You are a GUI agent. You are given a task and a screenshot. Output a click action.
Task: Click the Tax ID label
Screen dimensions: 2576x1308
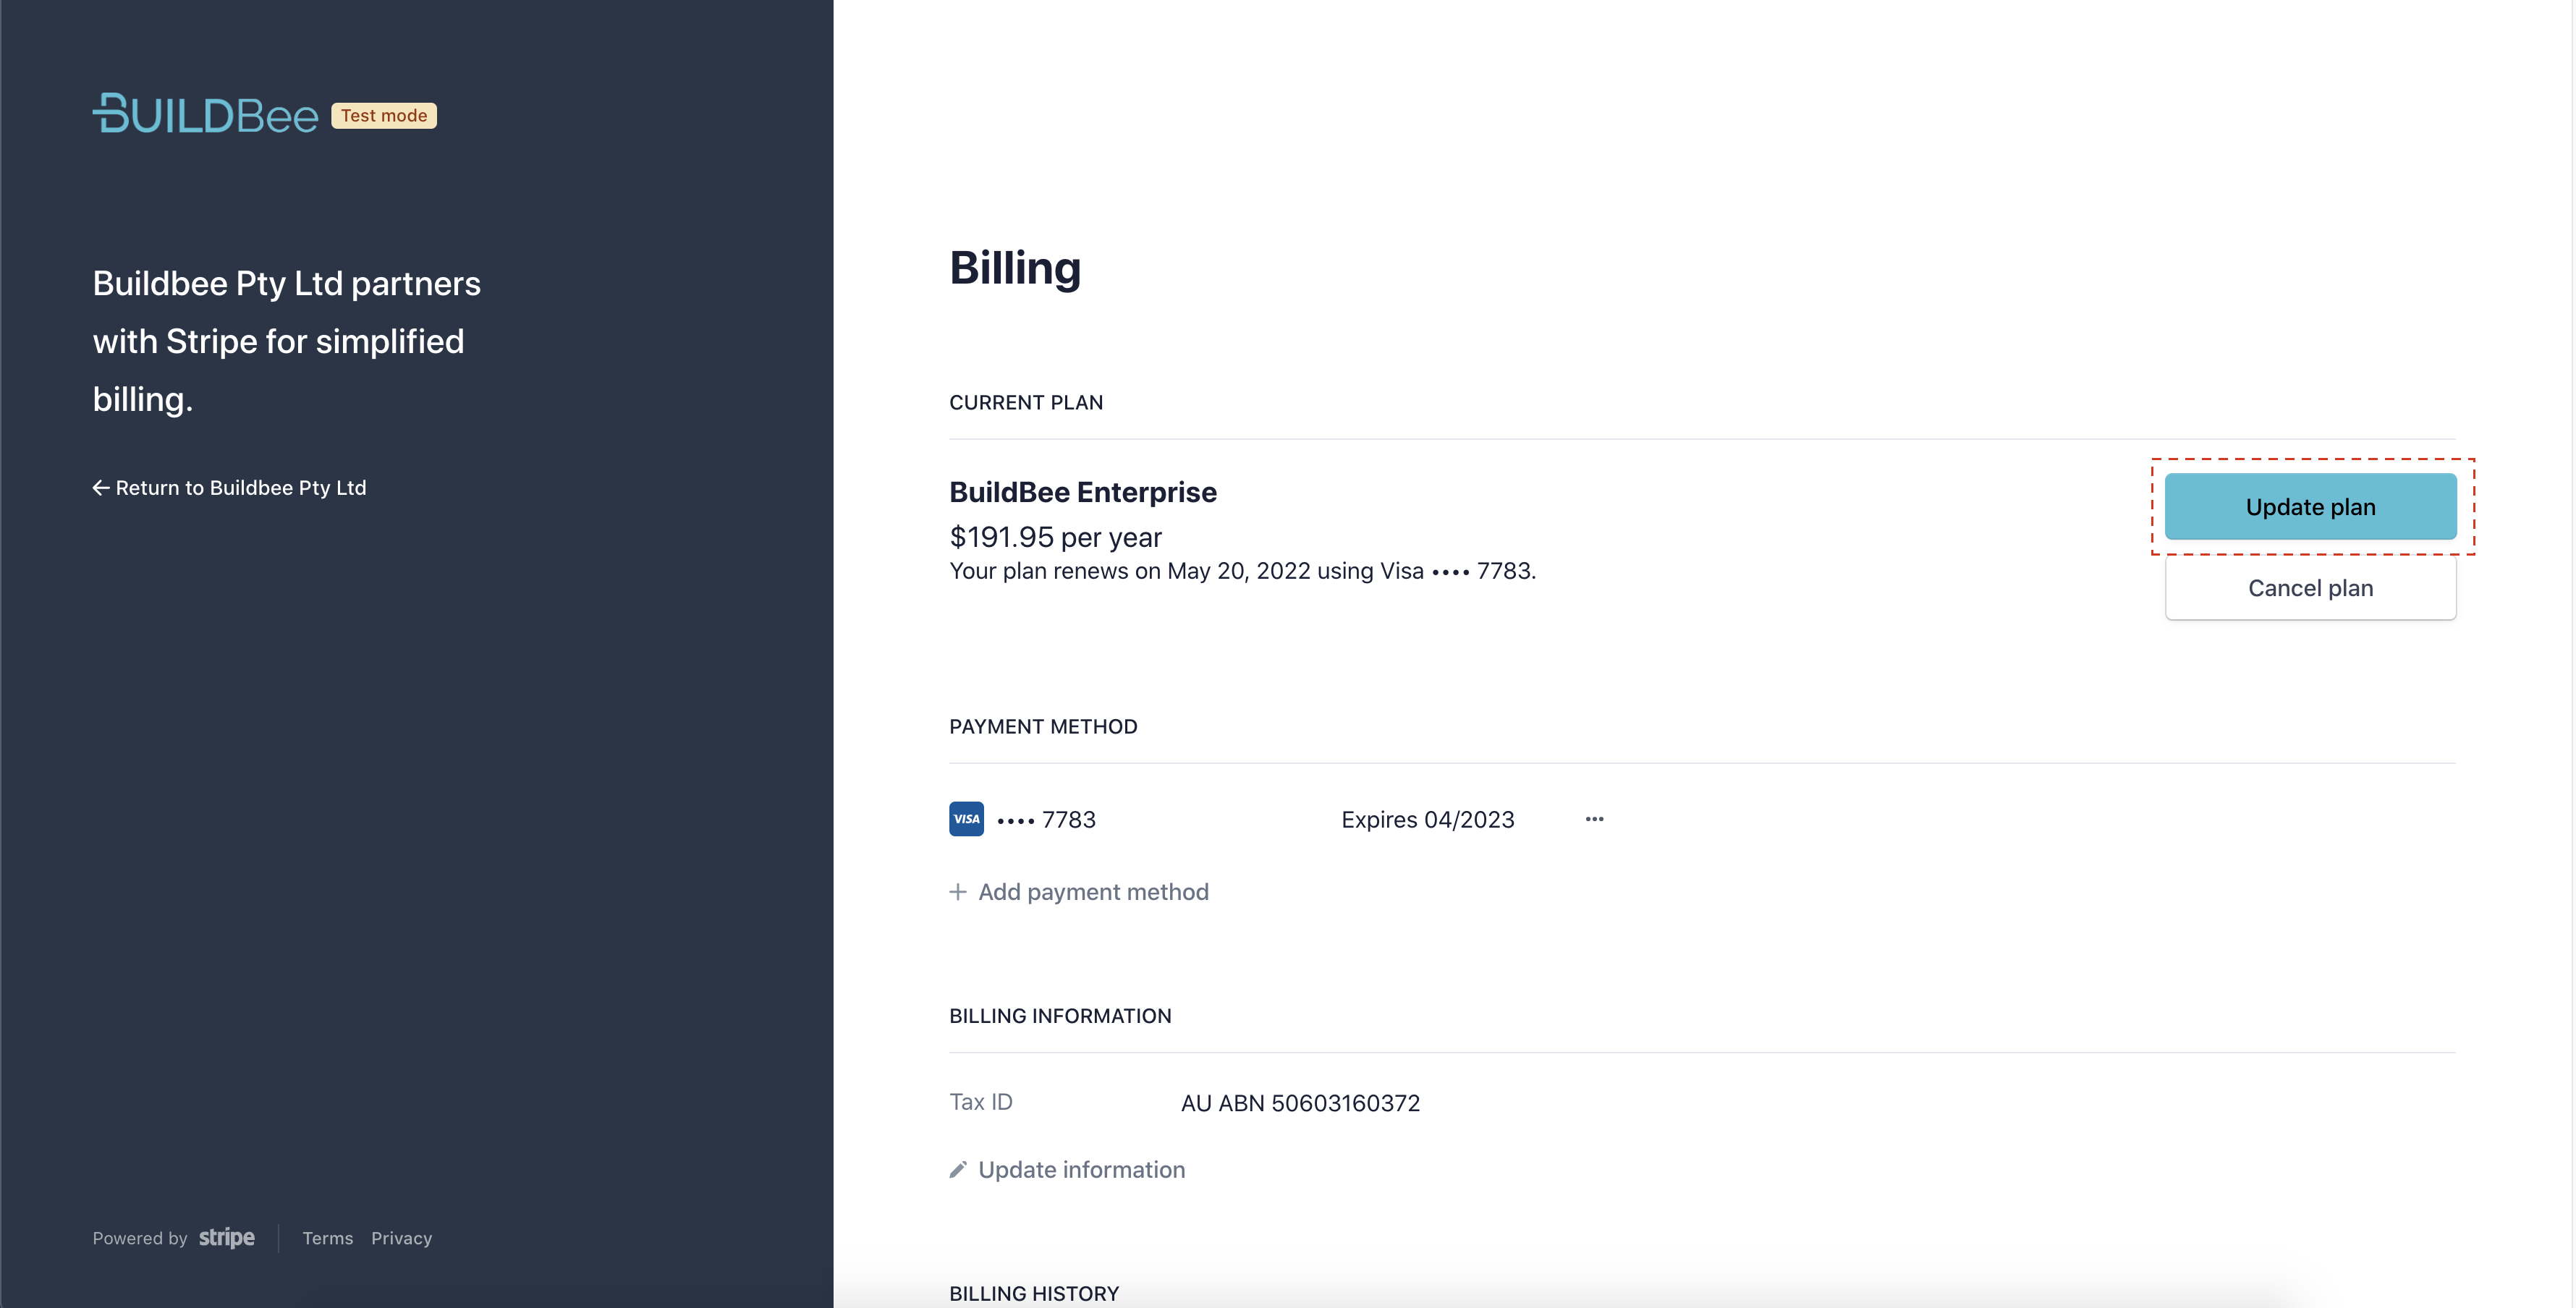pos(981,1102)
